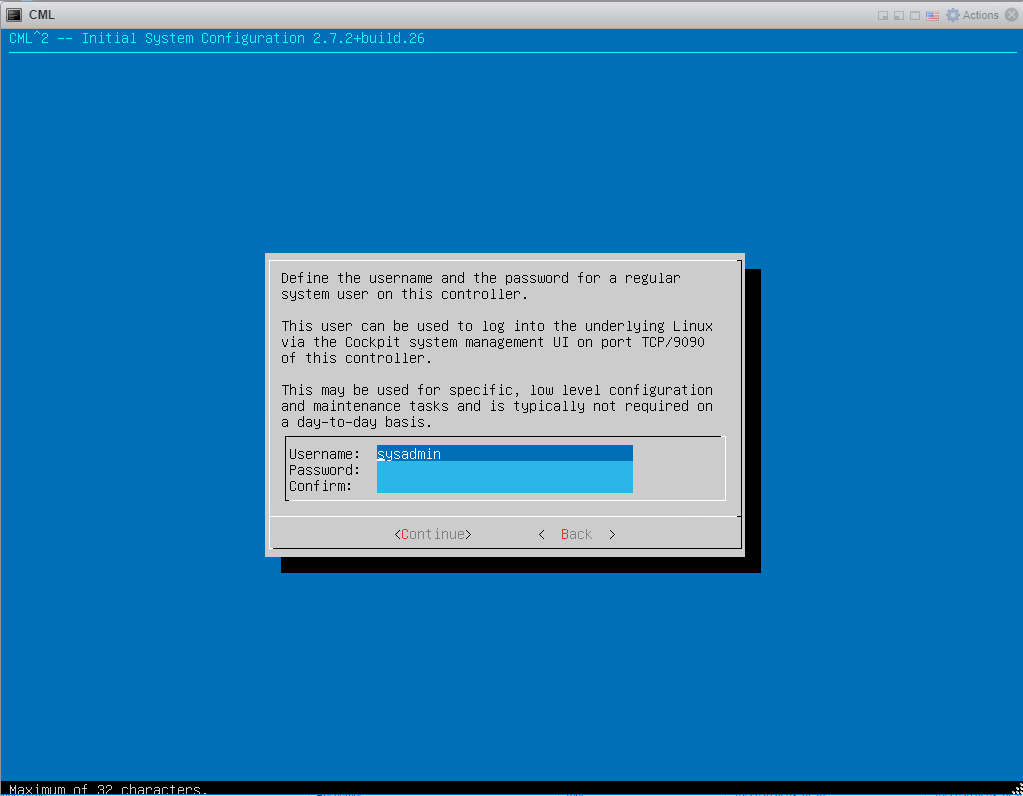The width and height of the screenshot is (1023, 796).
Task: Click the Password label
Action: click(x=324, y=470)
